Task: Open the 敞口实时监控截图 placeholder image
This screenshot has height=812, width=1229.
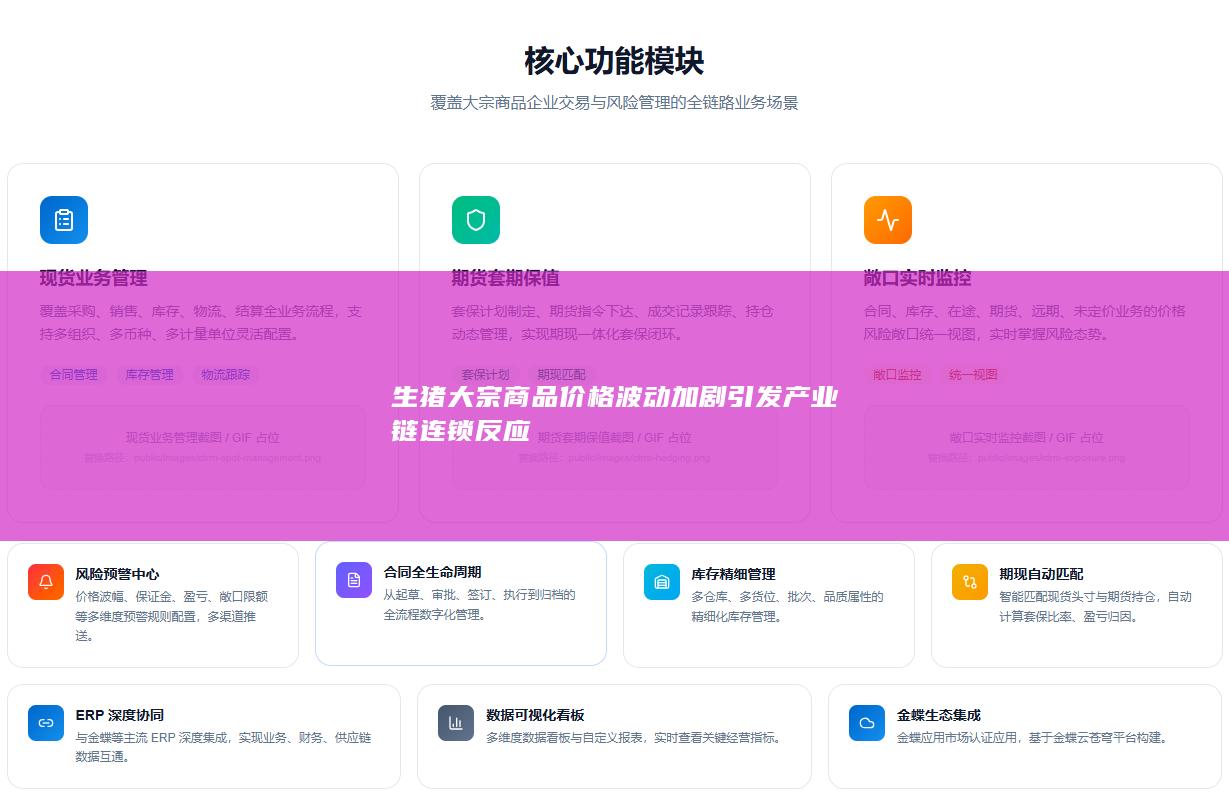Action: click(x=1027, y=447)
